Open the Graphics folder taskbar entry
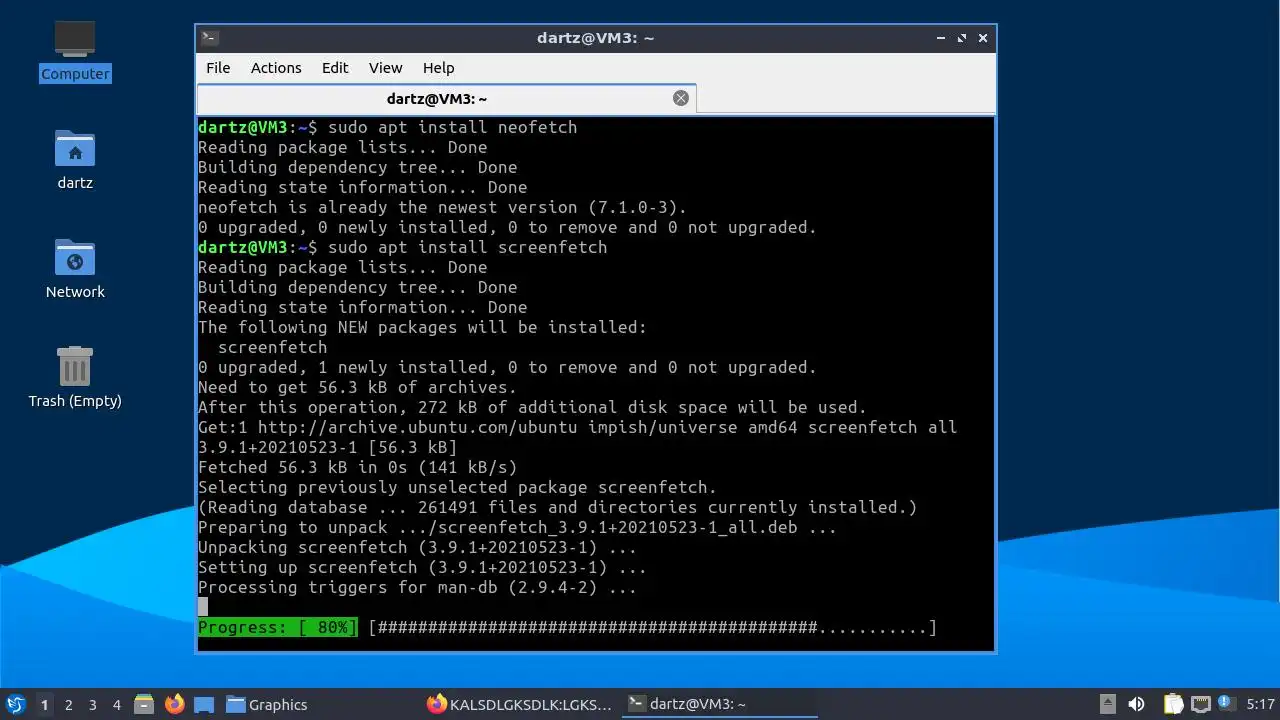This screenshot has height=720, width=1280. tap(267, 704)
